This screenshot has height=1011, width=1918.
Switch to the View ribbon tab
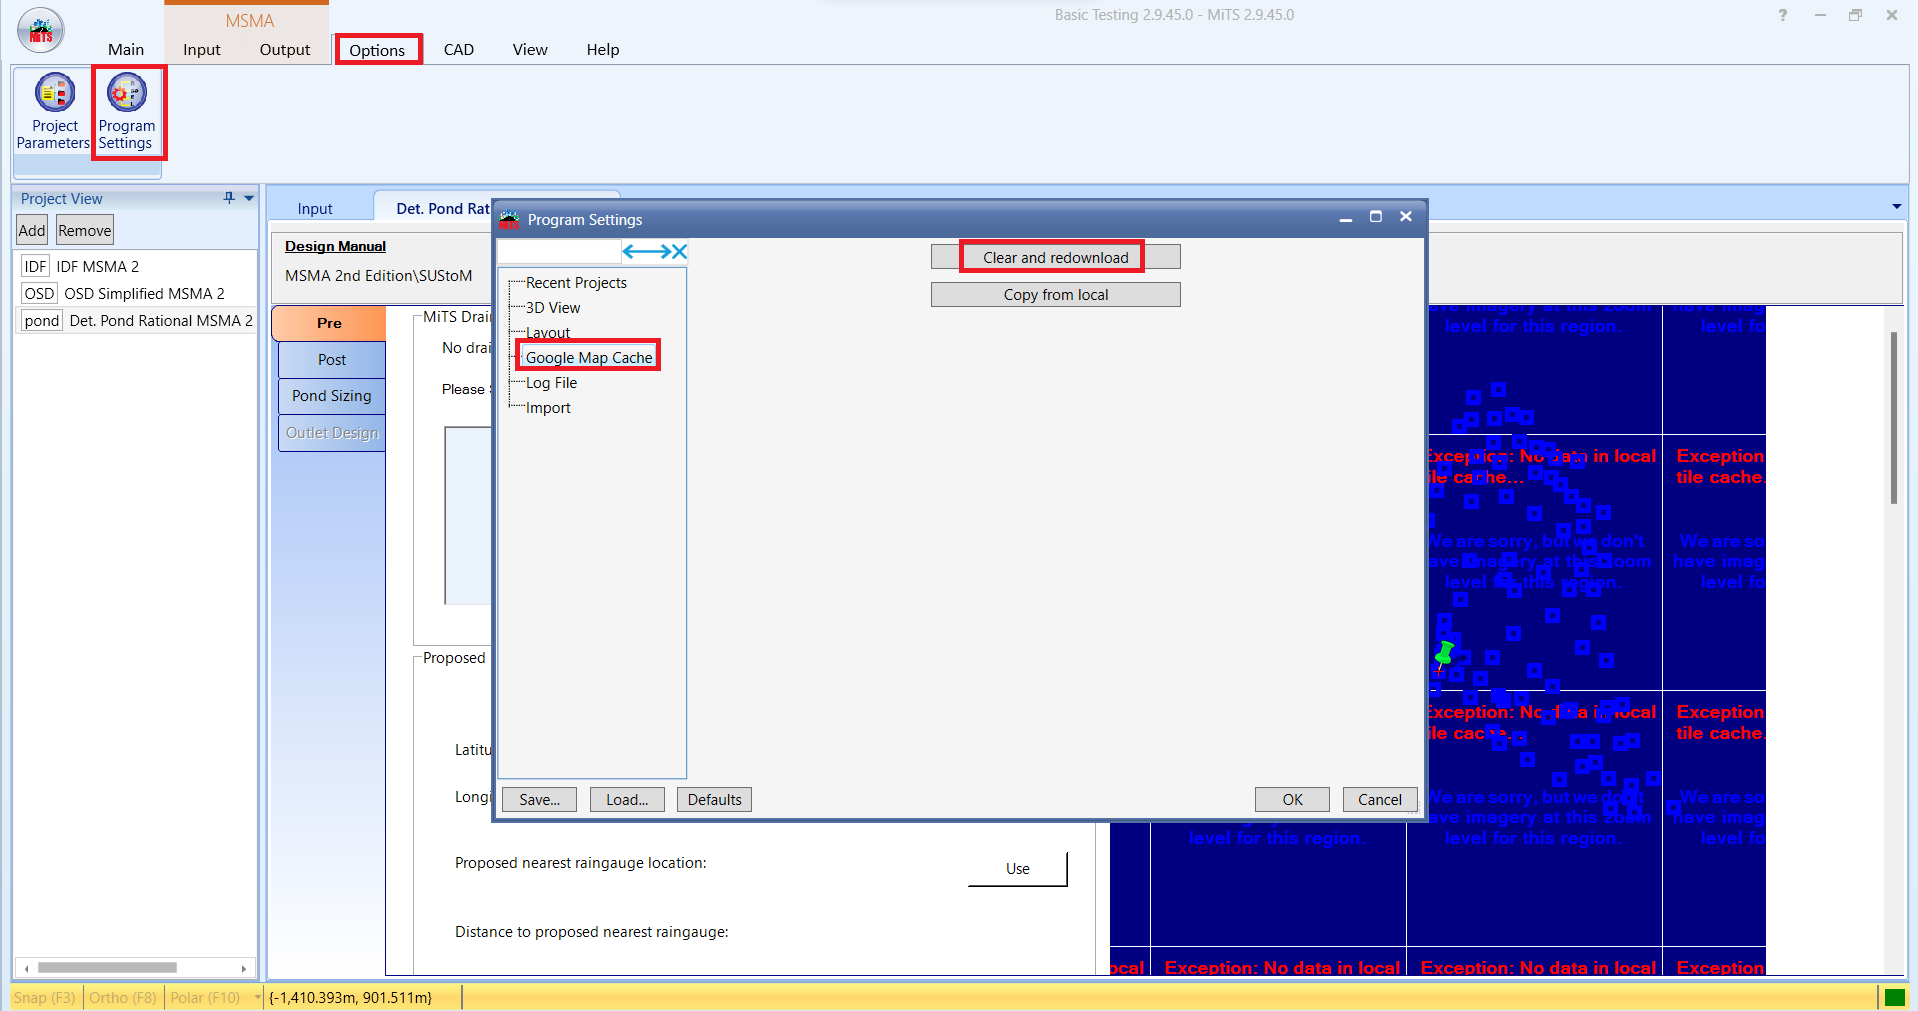click(530, 49)
